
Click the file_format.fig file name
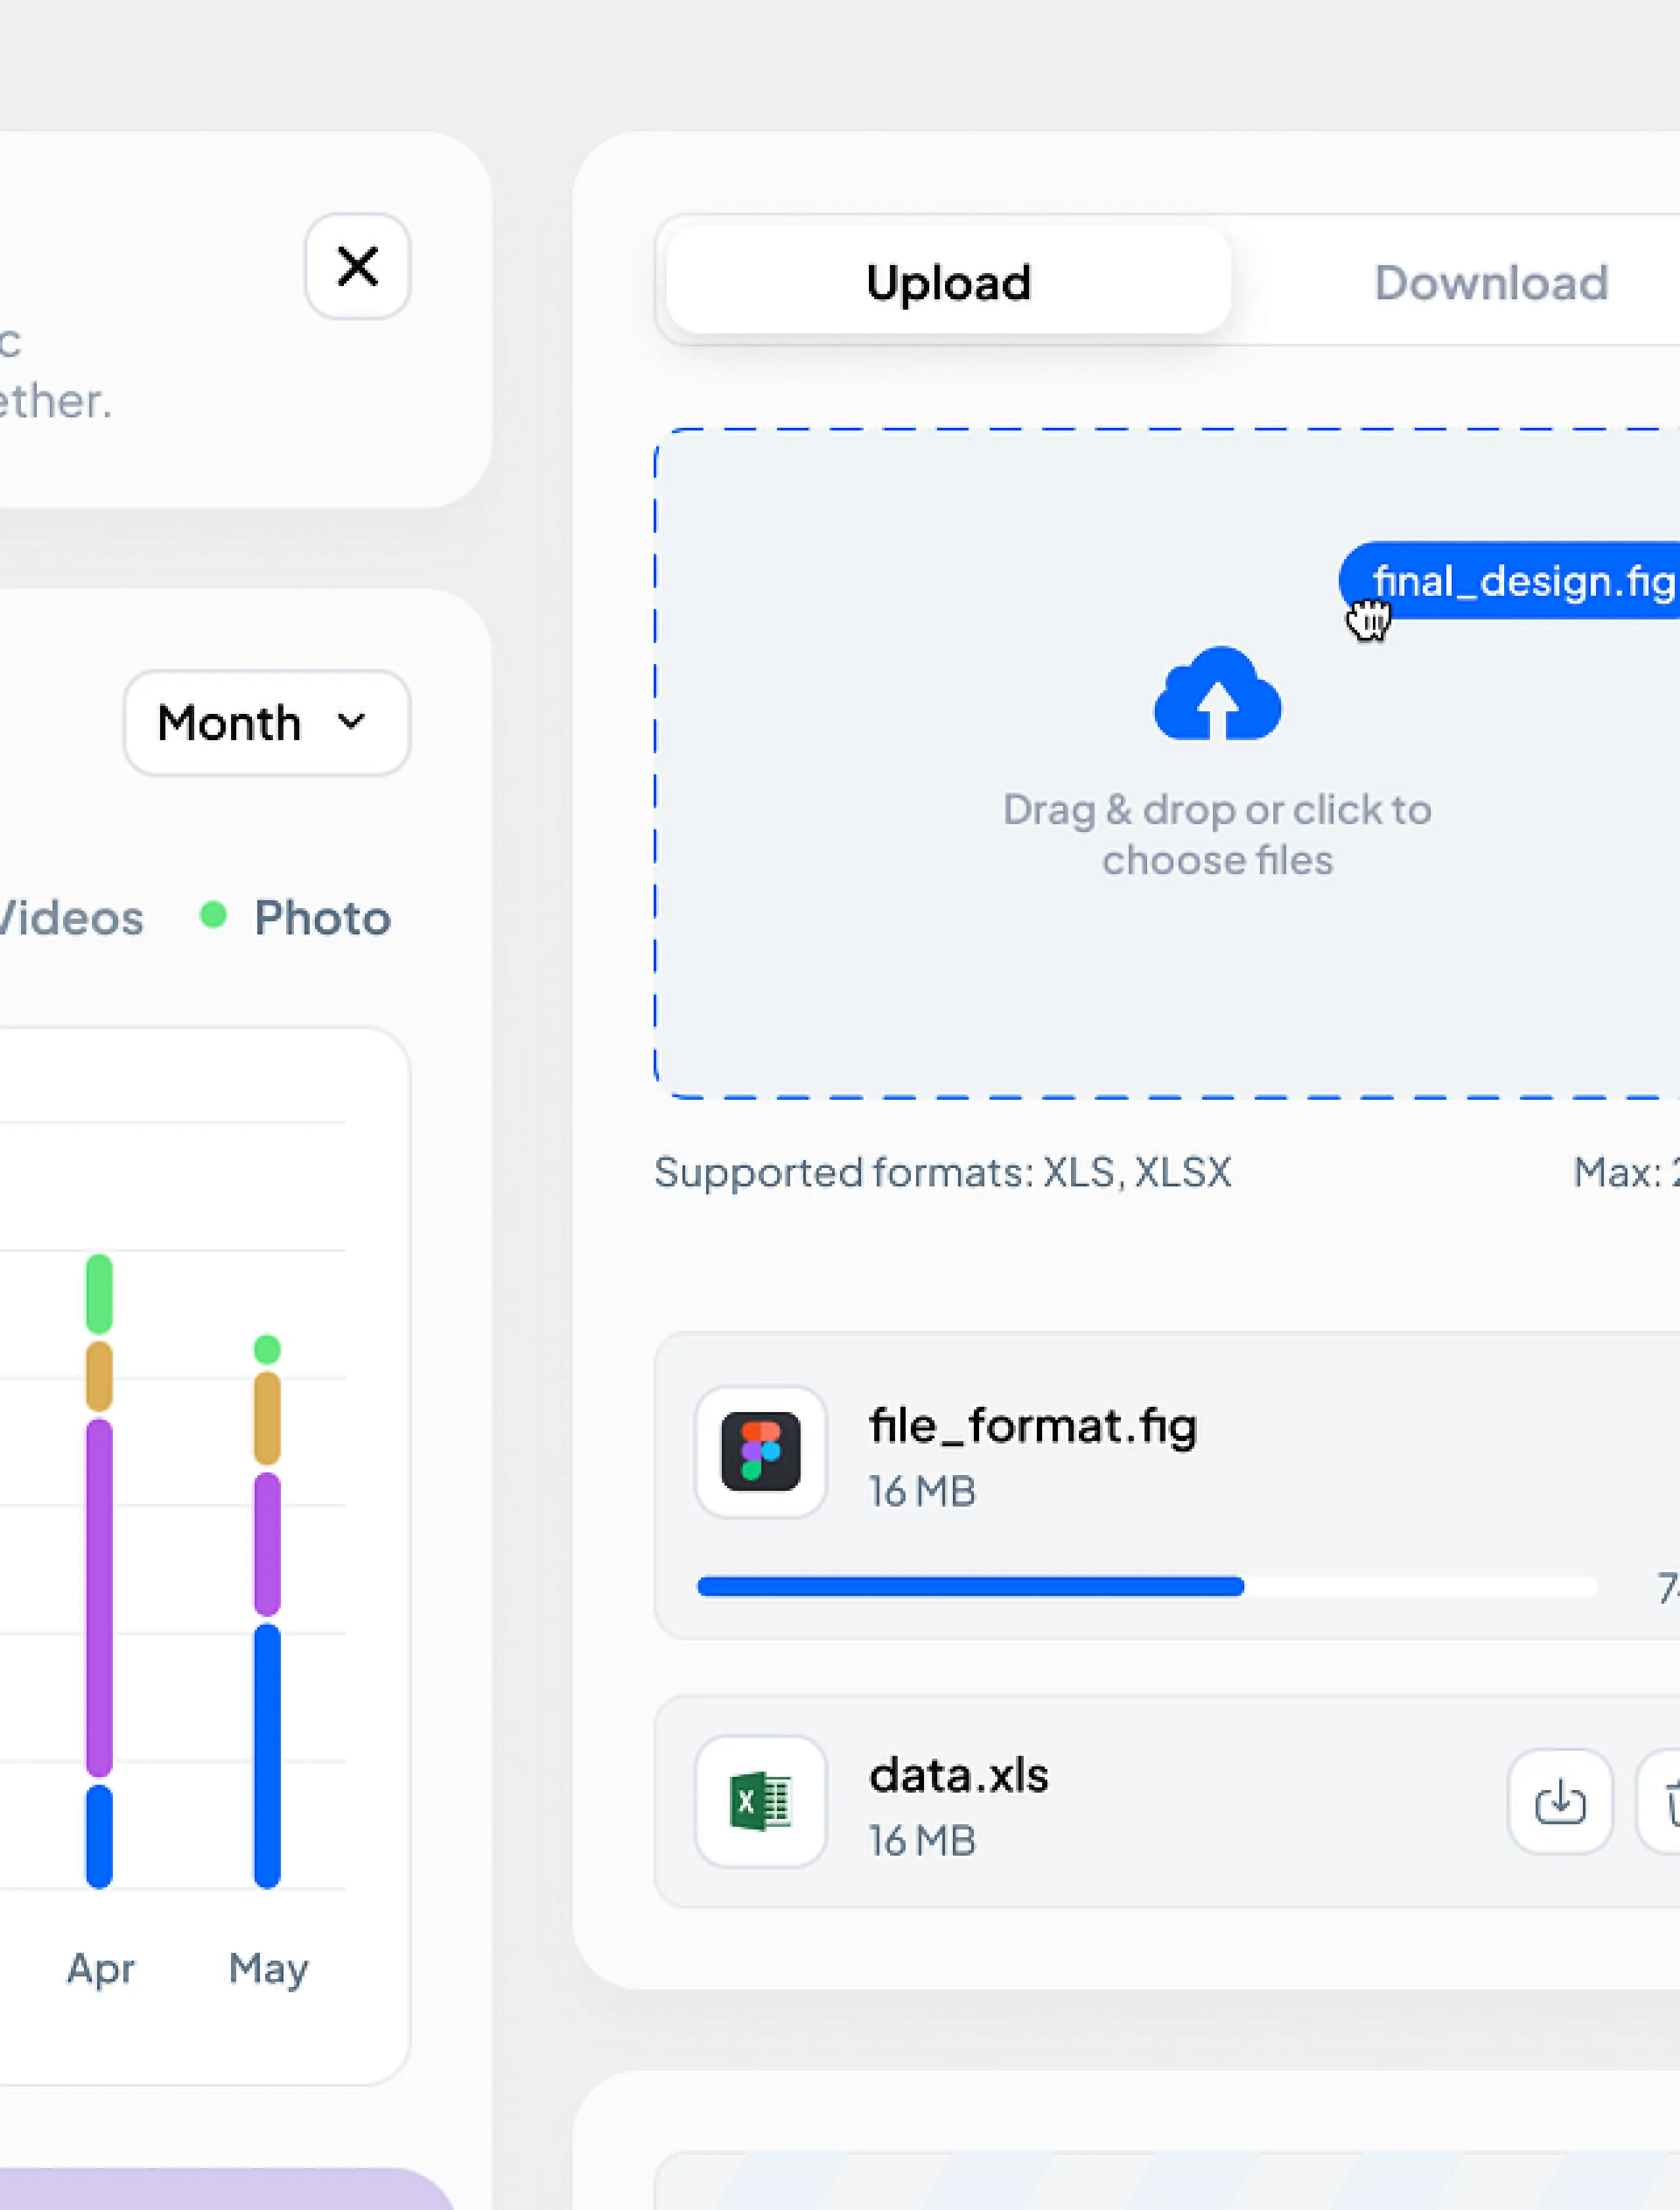1032,1426
